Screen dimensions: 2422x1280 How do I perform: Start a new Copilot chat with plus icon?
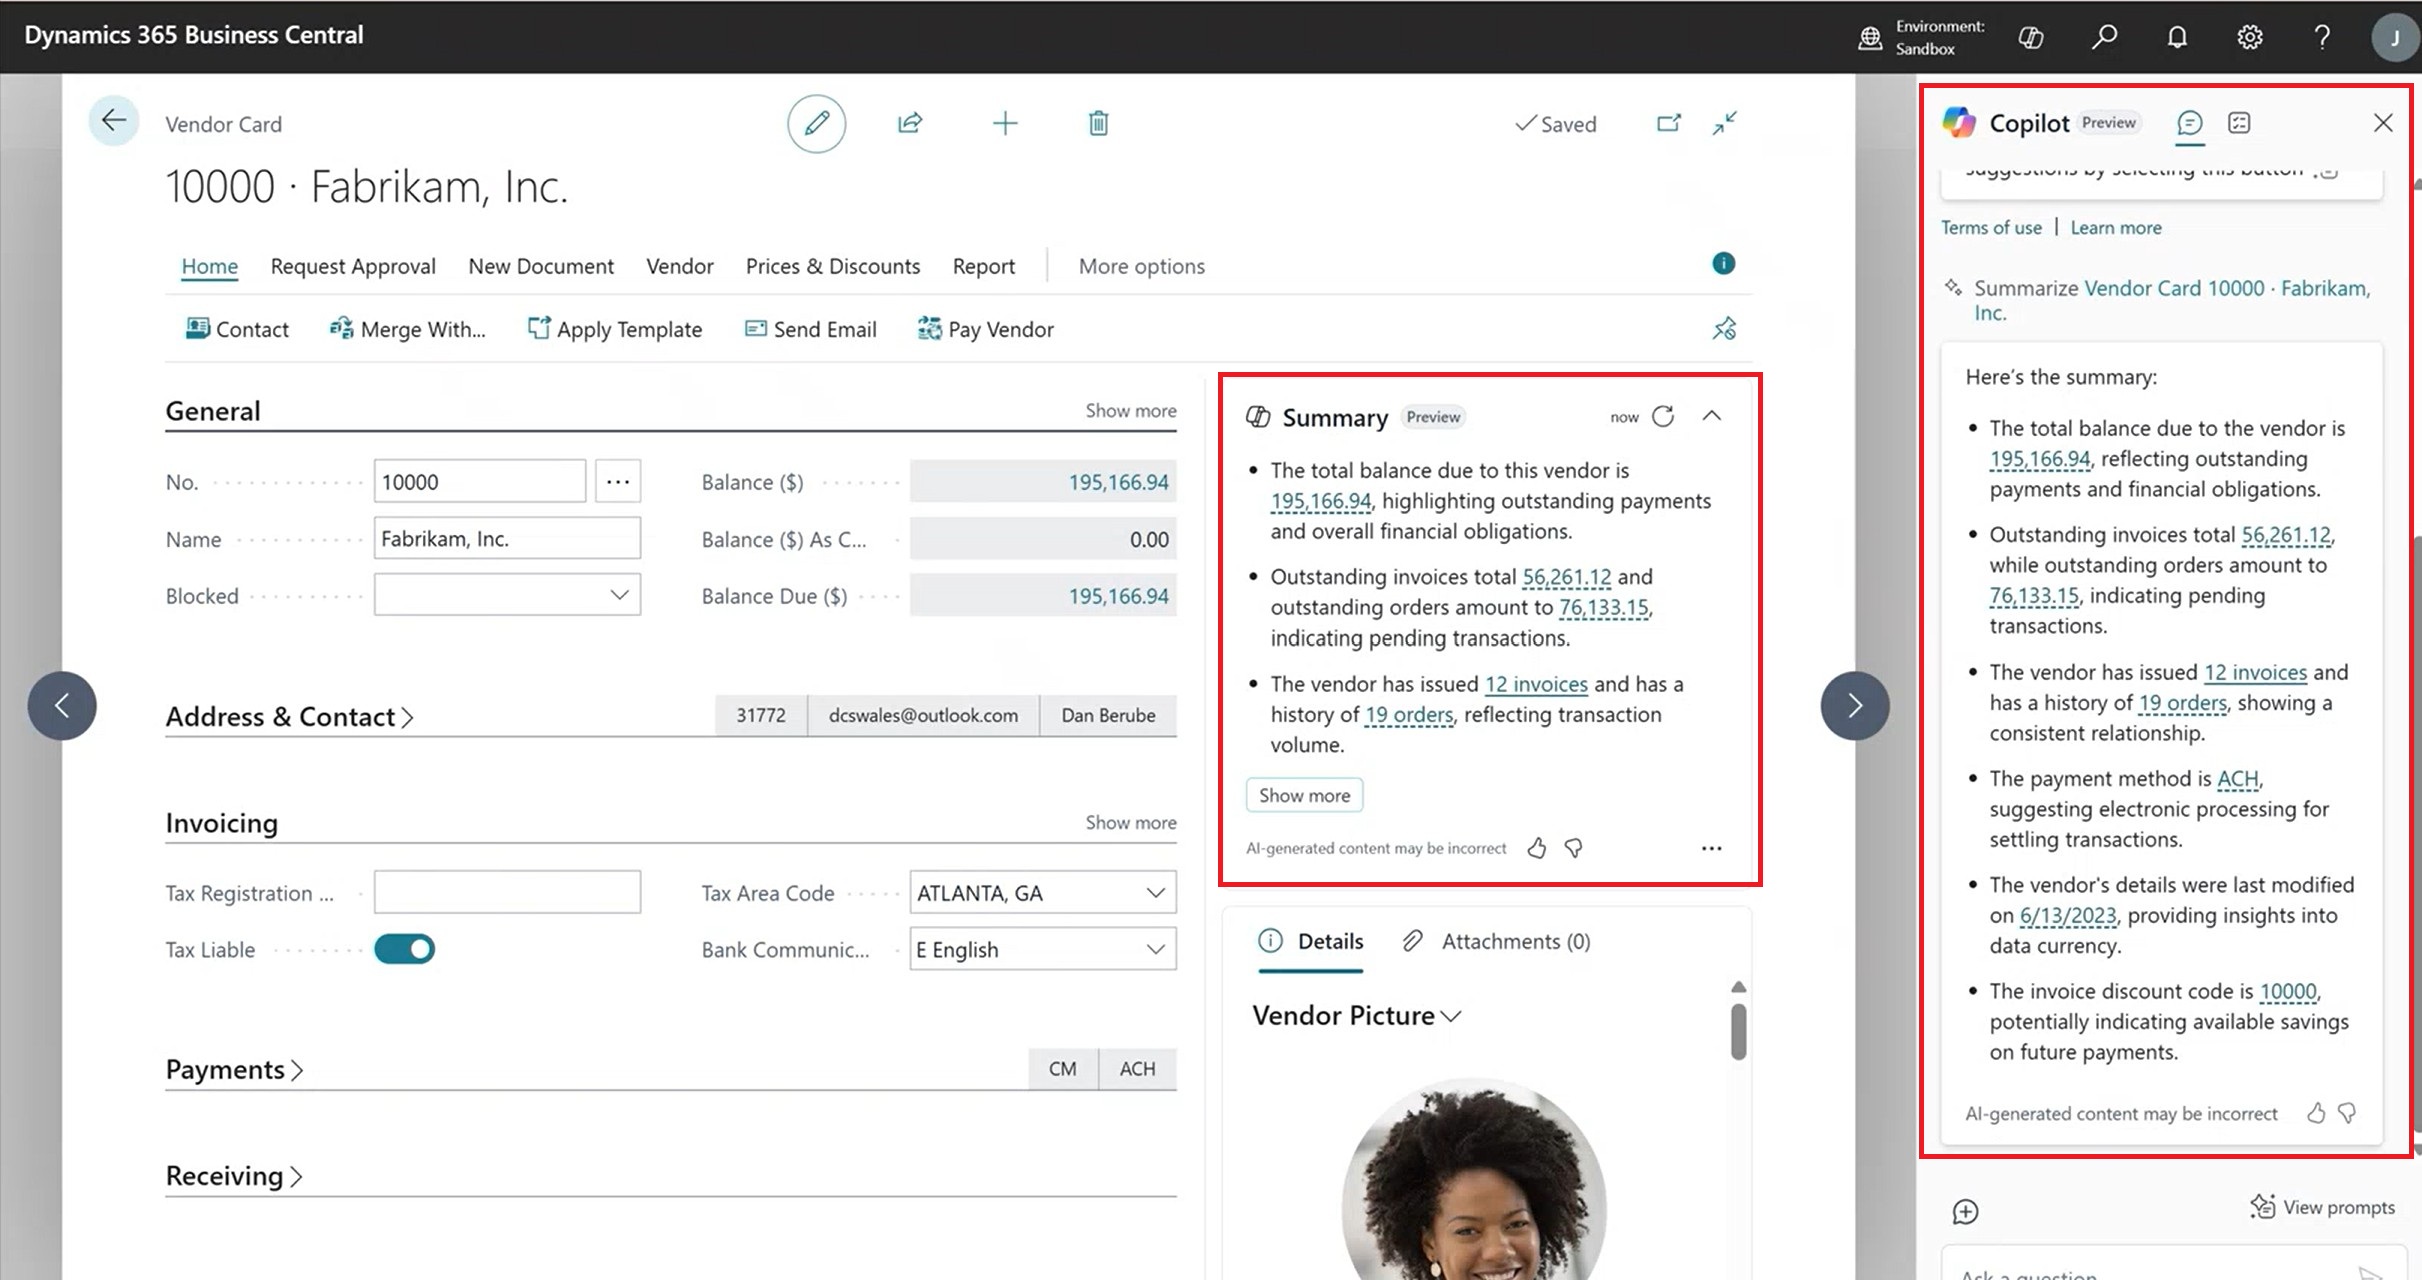(1965, 1211)
